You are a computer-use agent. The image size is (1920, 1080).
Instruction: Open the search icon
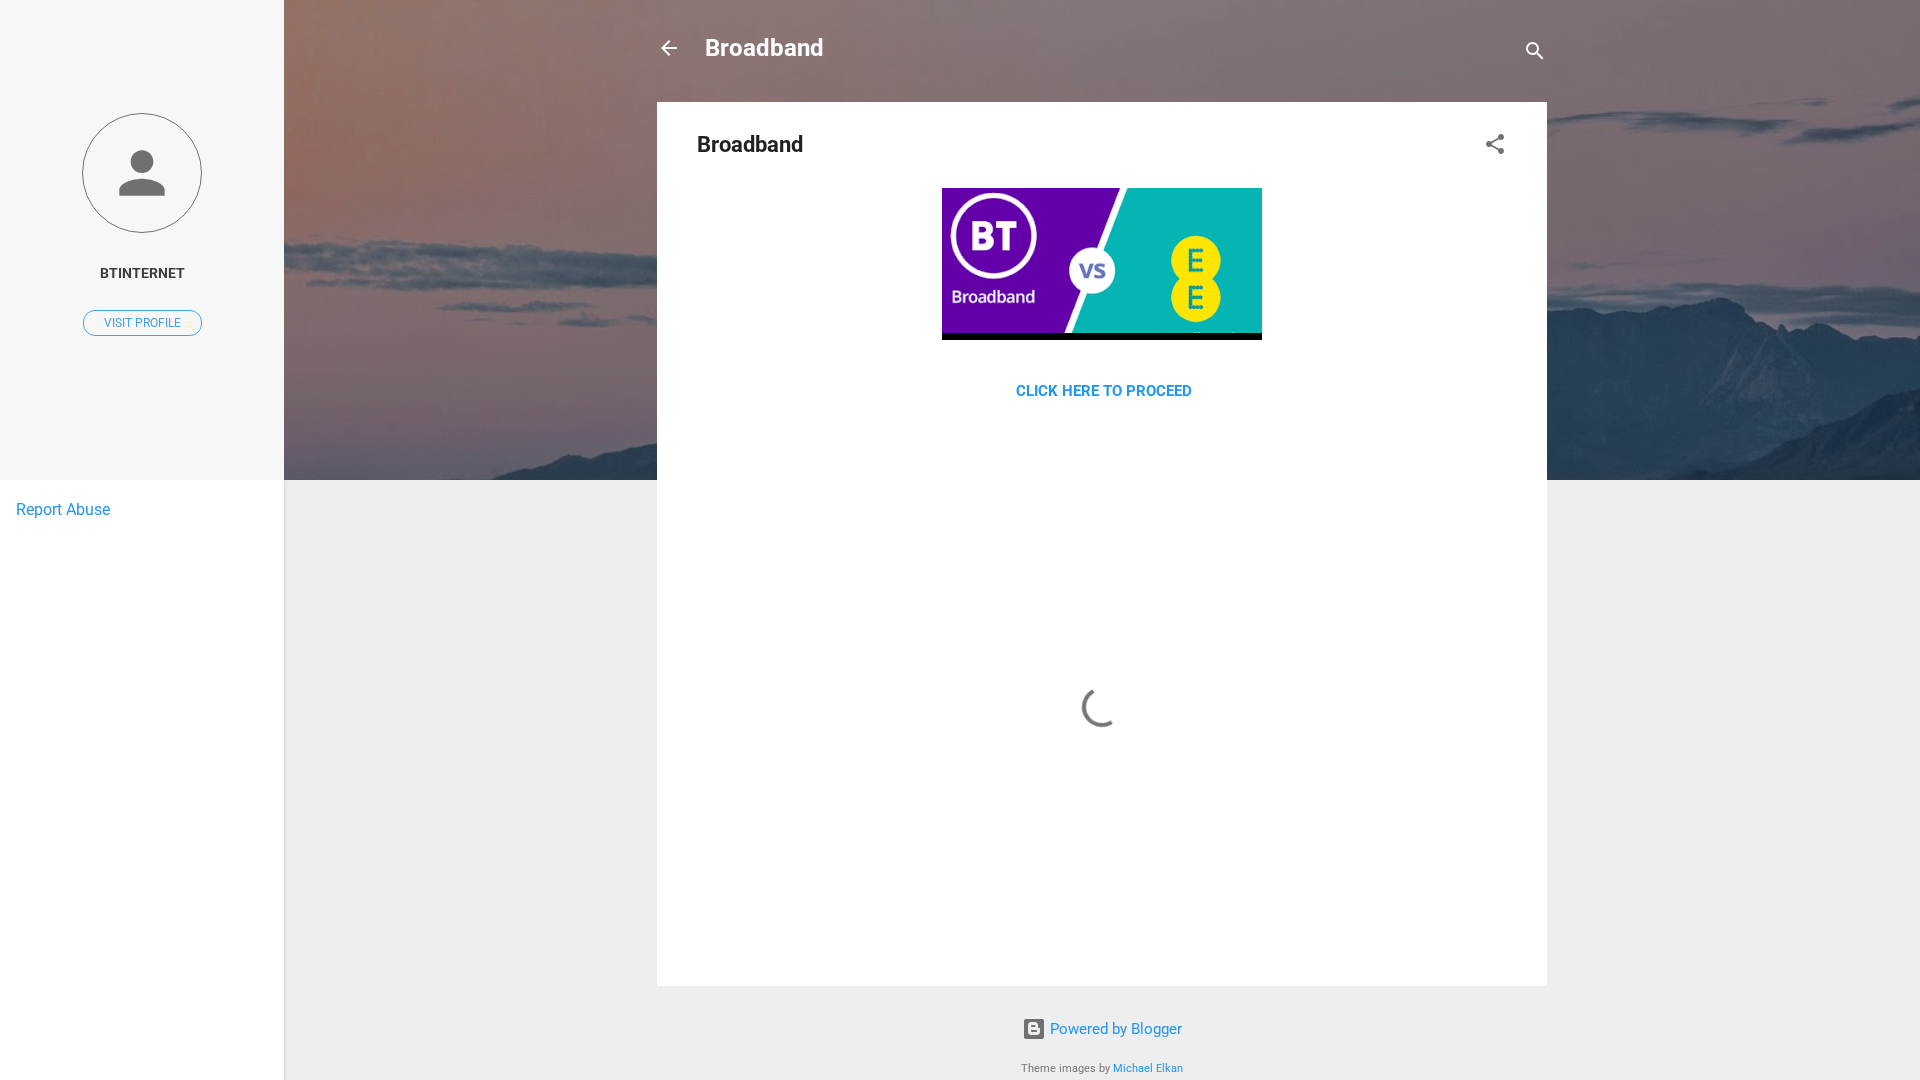1534,50
